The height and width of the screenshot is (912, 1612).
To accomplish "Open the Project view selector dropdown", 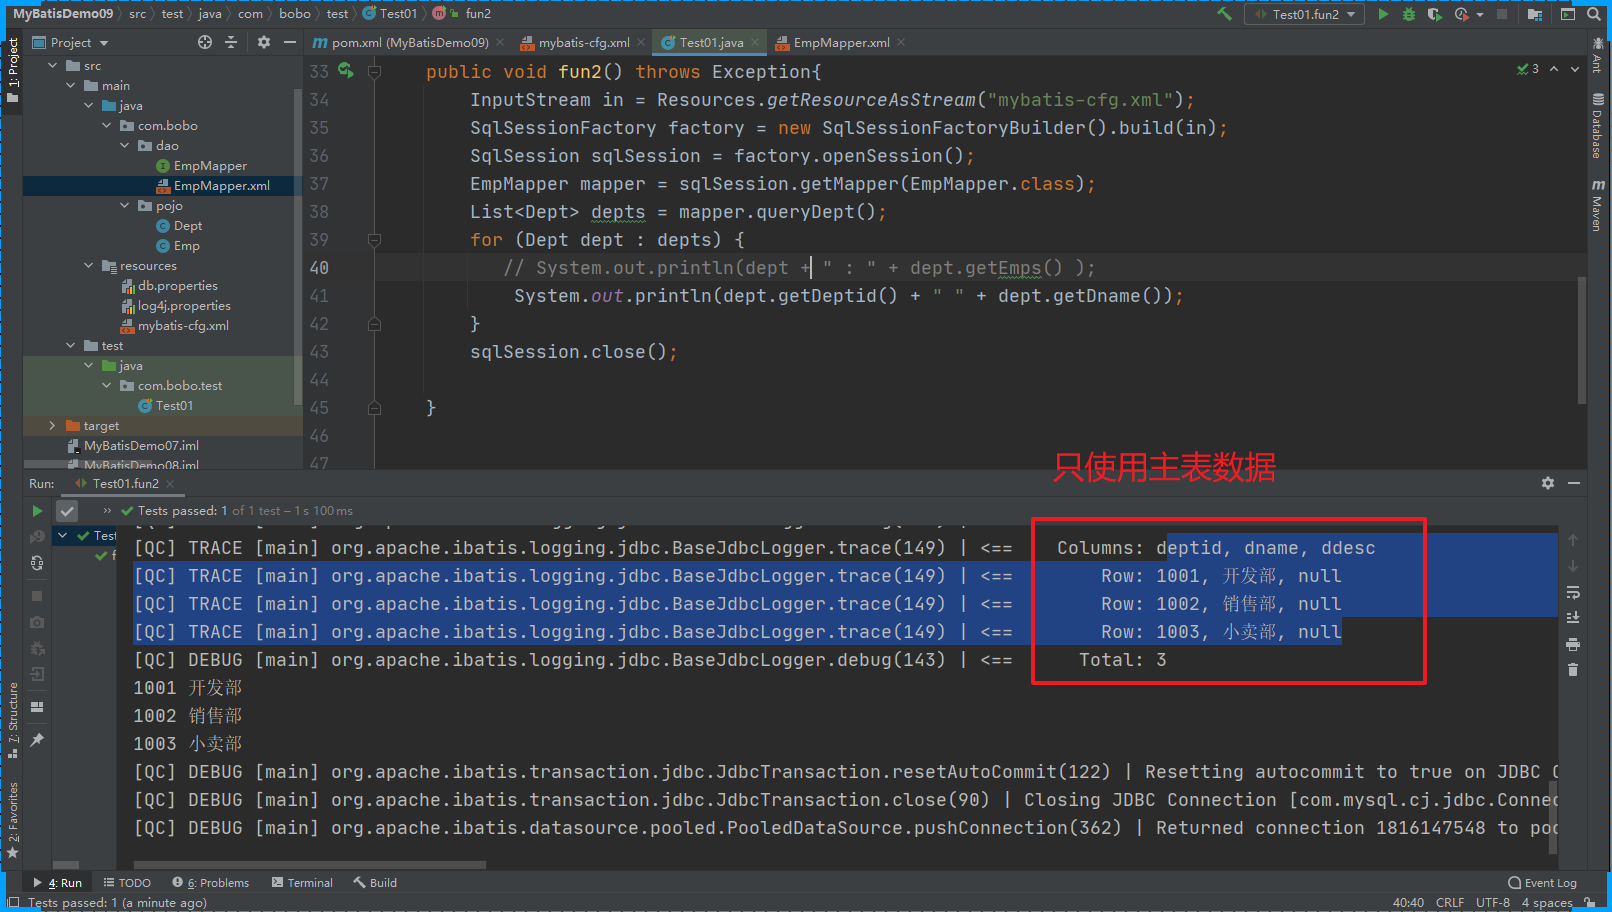I will pos(70,42).
